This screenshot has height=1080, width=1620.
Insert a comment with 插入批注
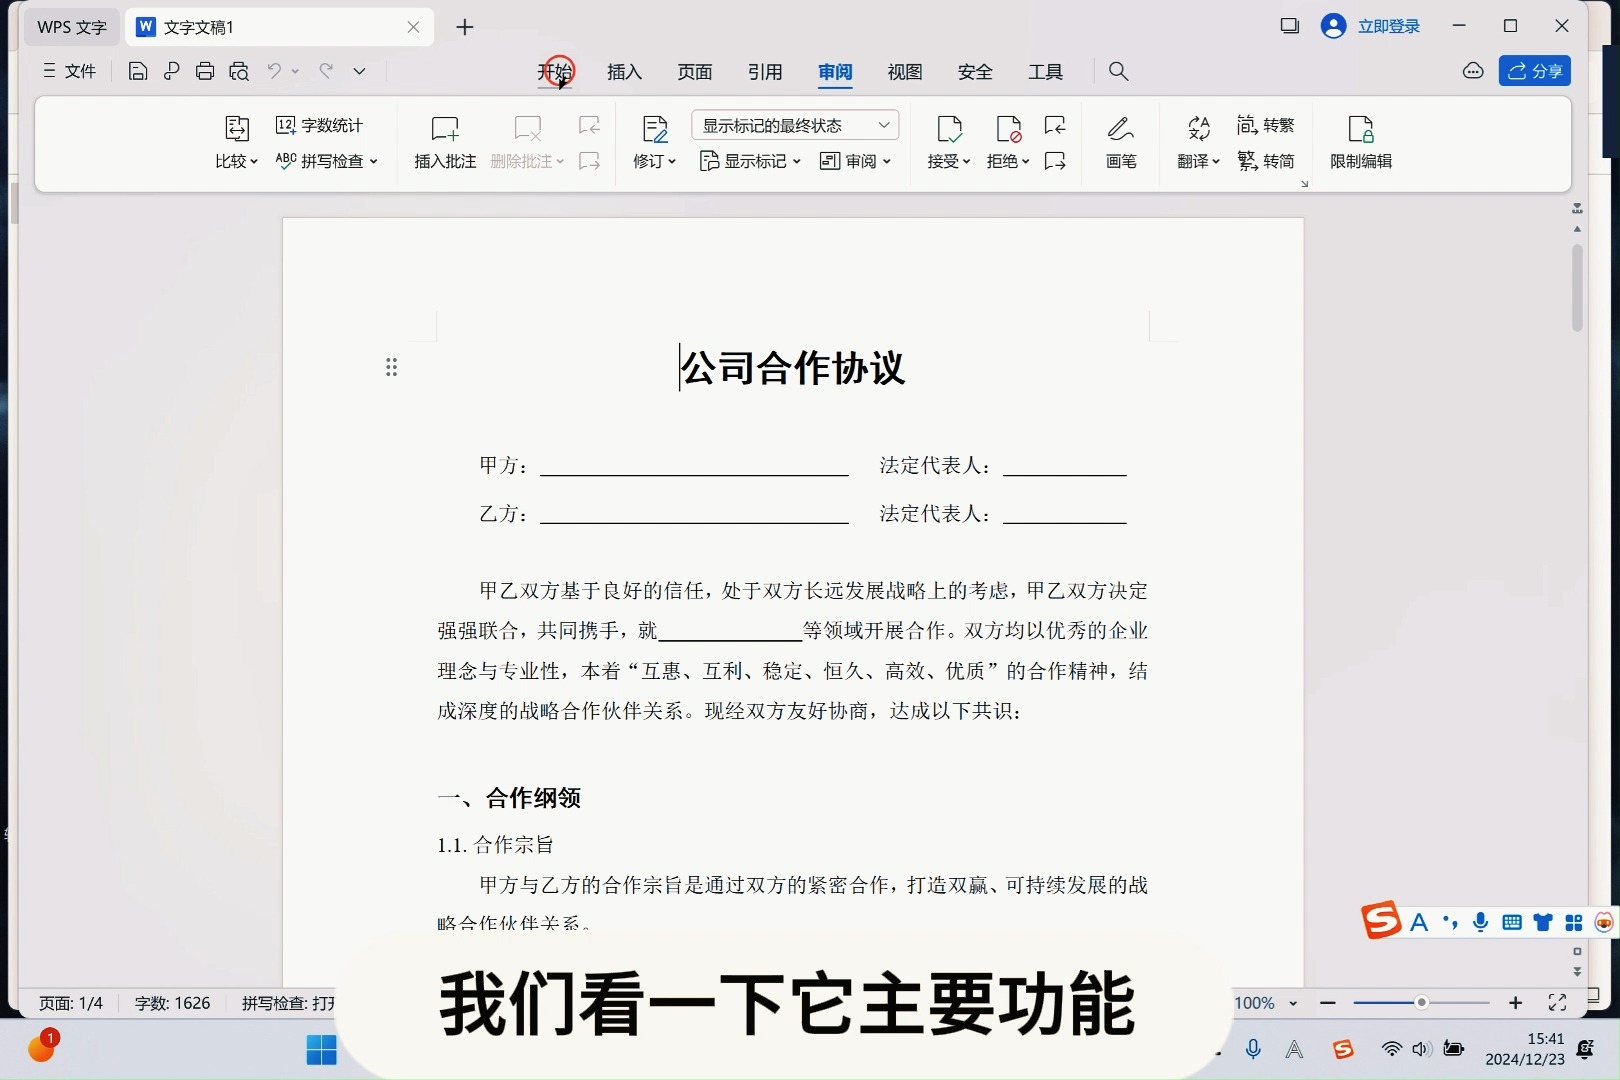click(x=444, y=142)
